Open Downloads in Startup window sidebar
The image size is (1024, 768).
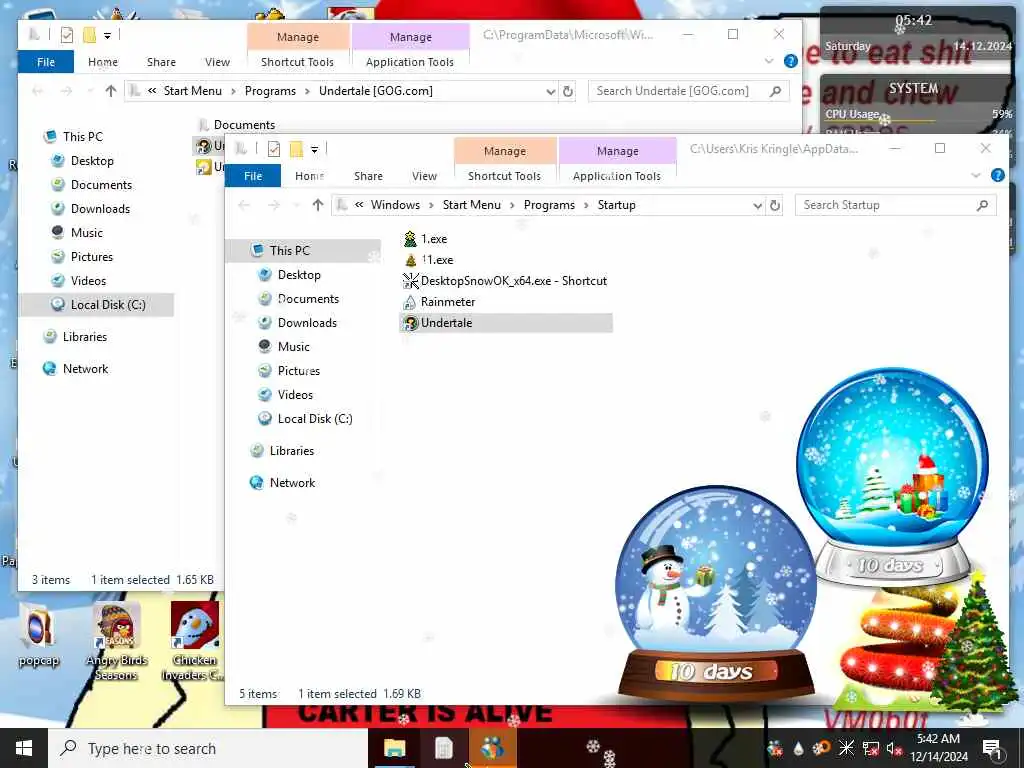tap(306, 323)
